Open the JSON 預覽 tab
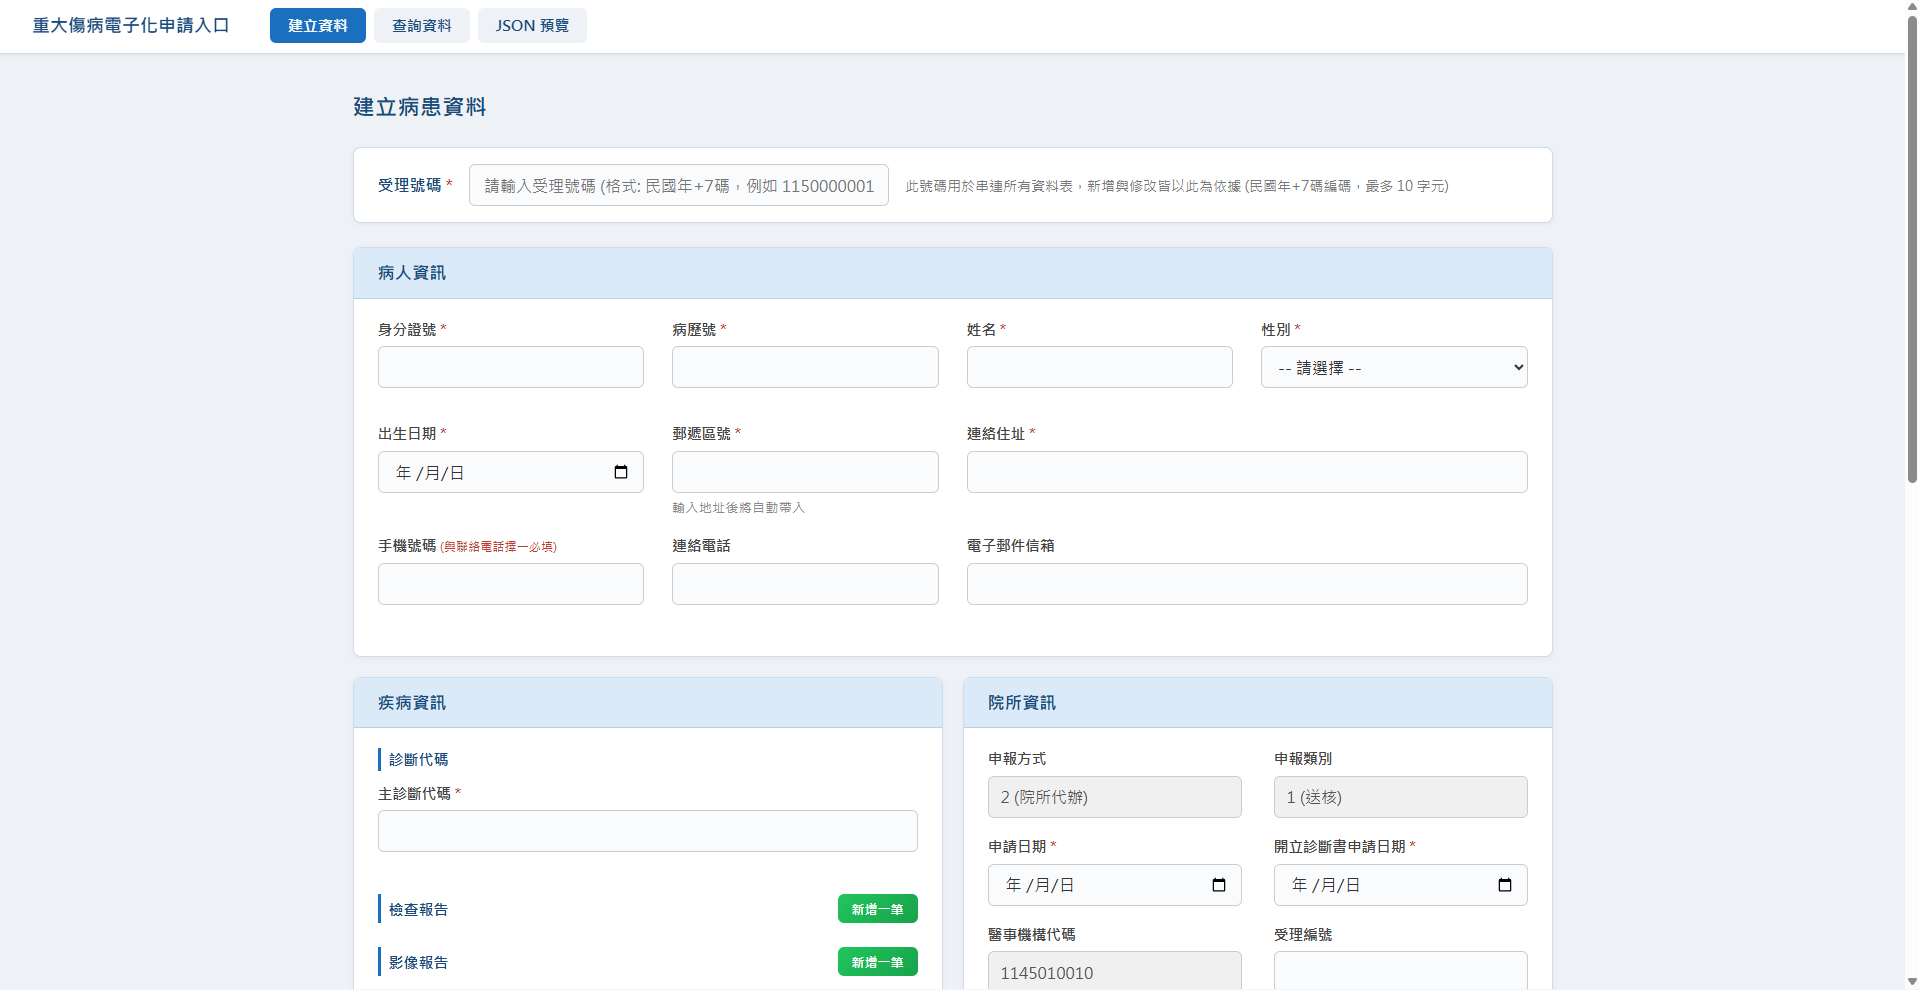Image resolution: width=1919 pixels, height=990 pixels. 532,26
